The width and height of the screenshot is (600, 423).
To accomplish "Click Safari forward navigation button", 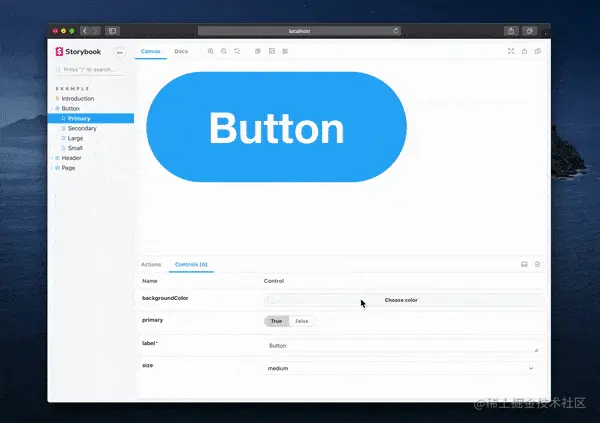I will click(x=95, y=31).
